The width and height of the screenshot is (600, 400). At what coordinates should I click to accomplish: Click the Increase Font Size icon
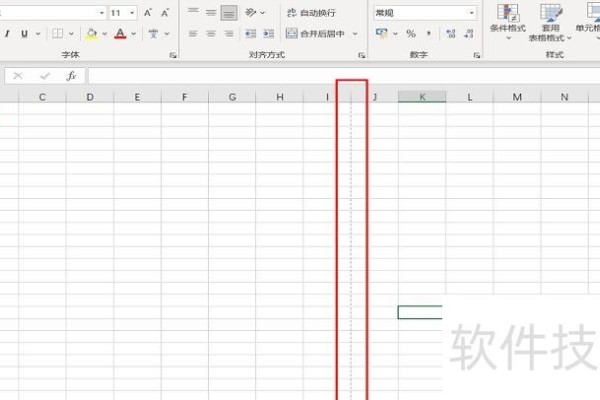click(148, 13)
